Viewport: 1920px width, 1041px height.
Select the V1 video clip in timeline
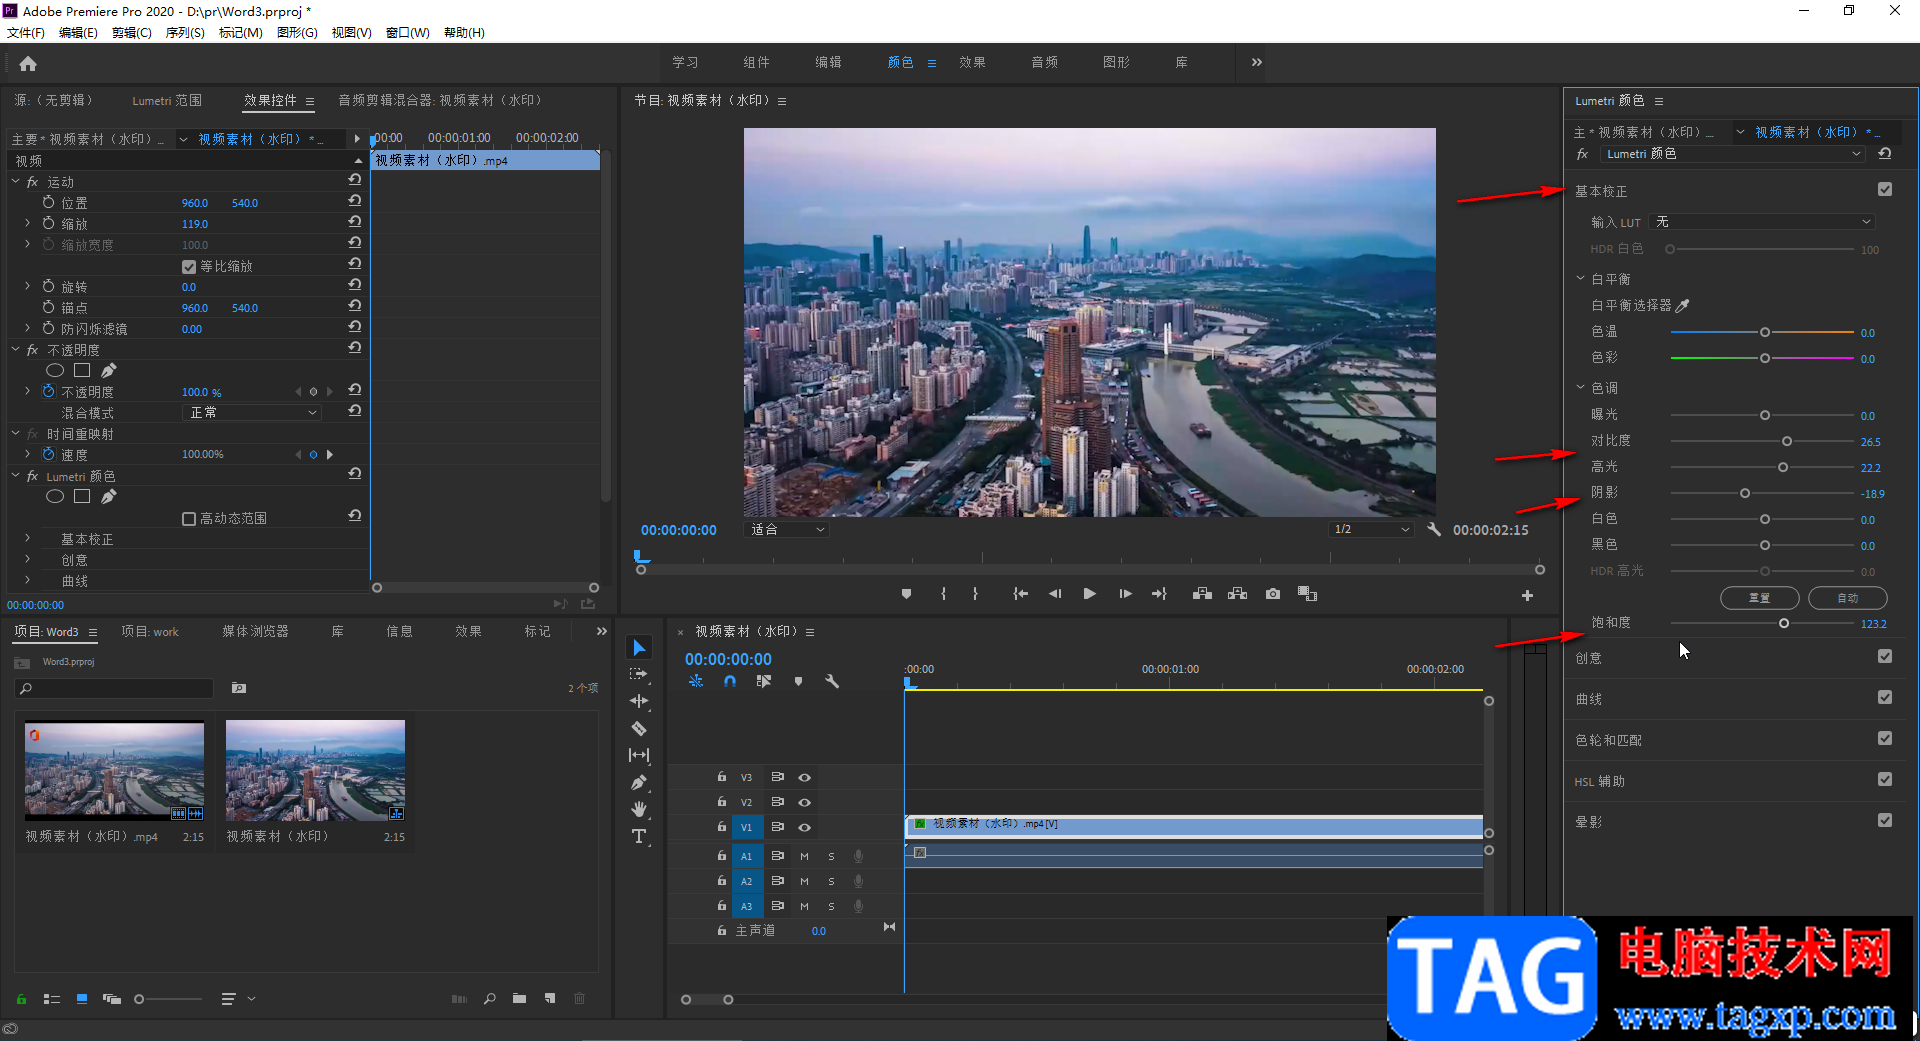pyautogui.click(x=1194, y=826)
